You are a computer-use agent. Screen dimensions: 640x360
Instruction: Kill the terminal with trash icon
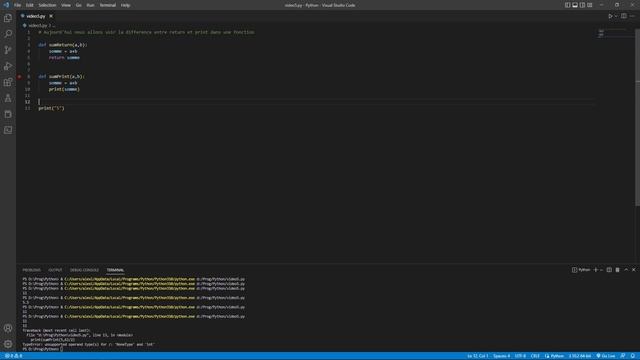pyautogui.click(x=618, y=270)
